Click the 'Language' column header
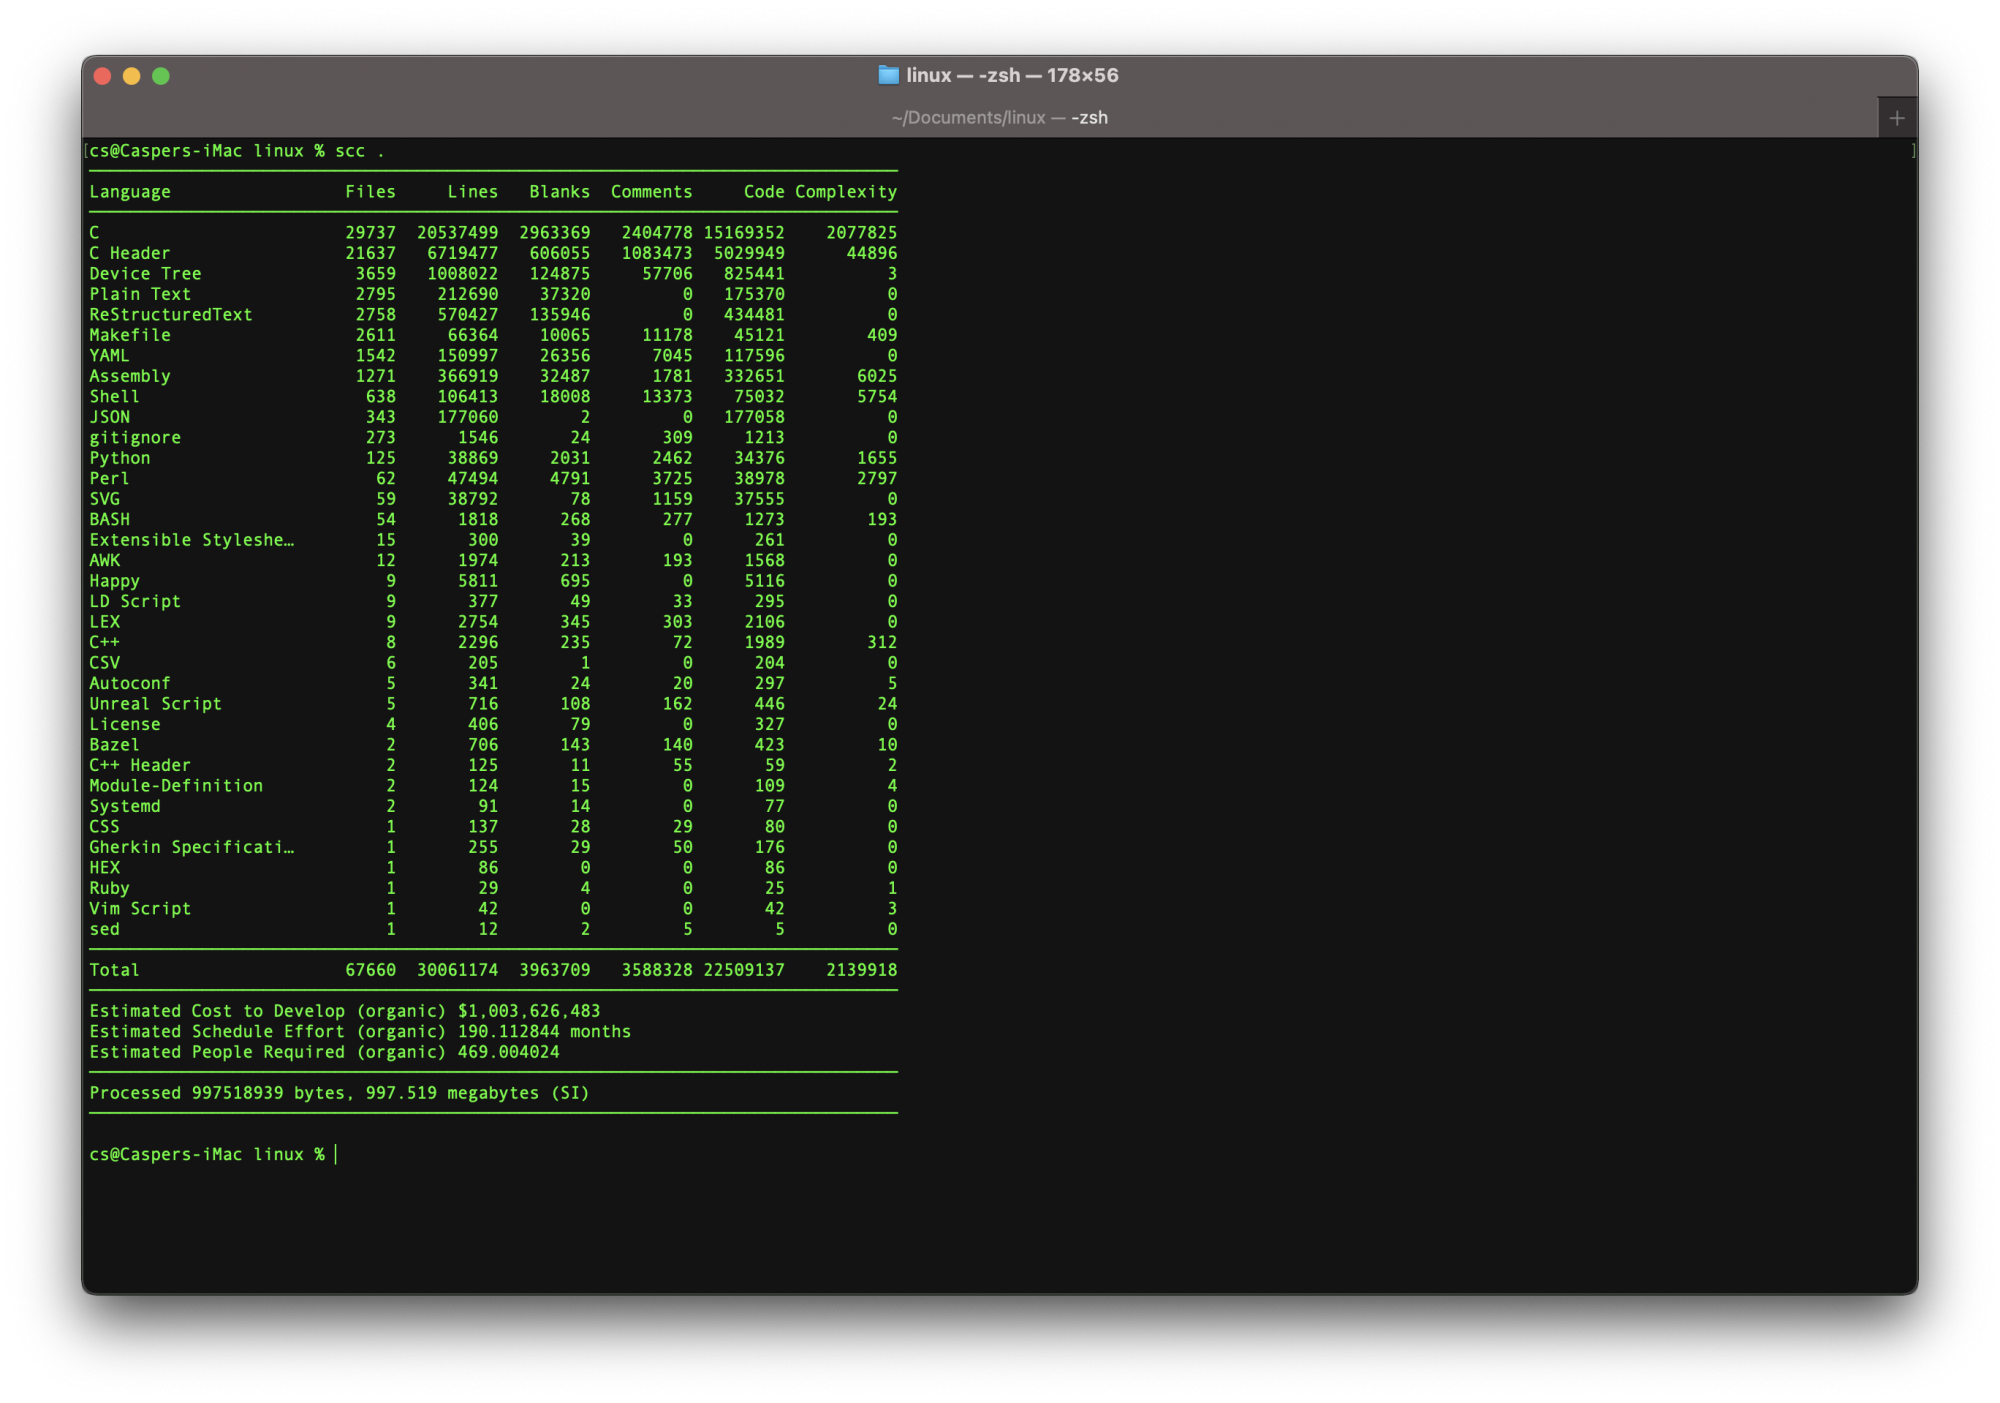This screenshot has height=1403, width=2000. [130, 192]
